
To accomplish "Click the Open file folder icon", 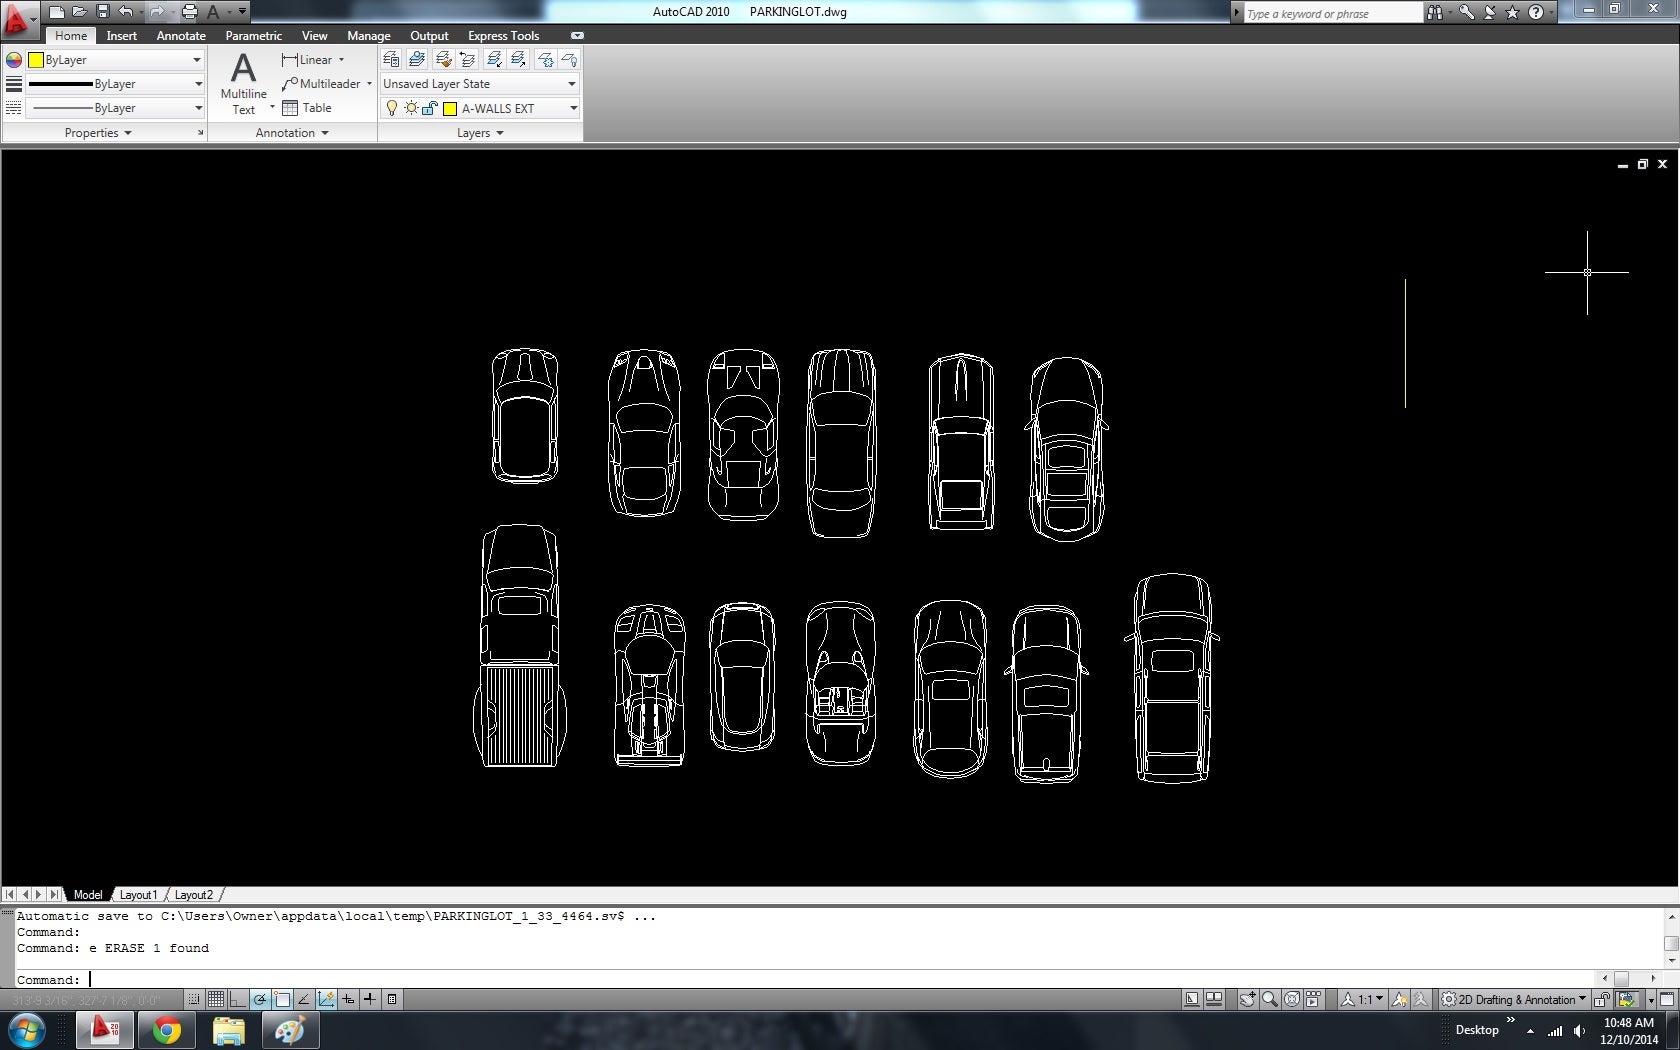I will [x=80, y=12].
